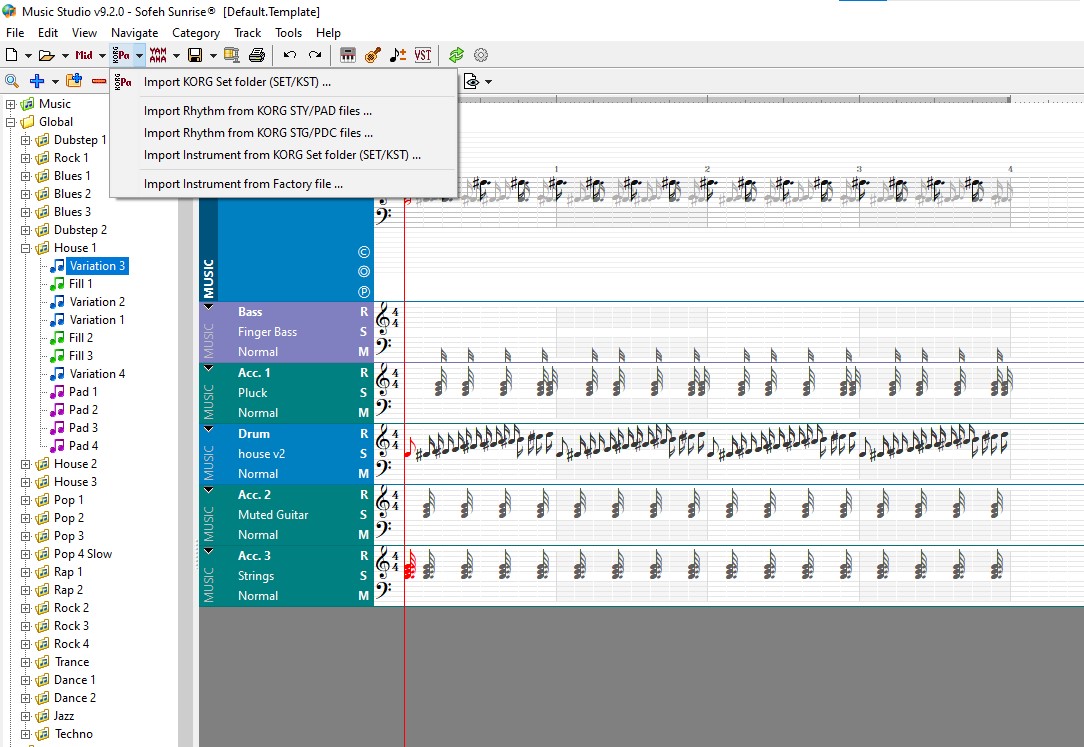Click the Muted Guitar instrument label

(x=272, y=515)
